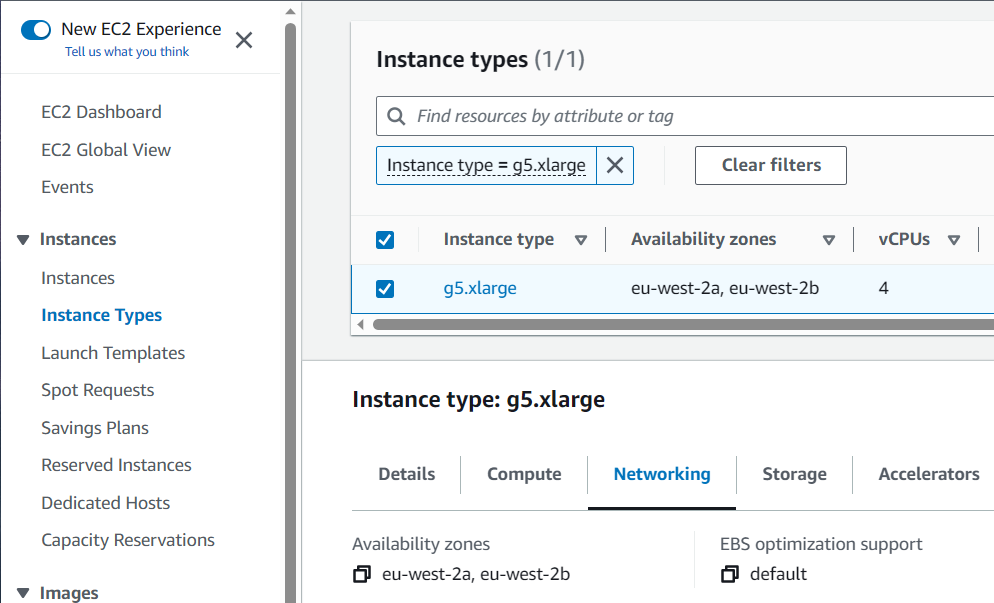Click the 'default' EBS optimization value

click(778, 574)
